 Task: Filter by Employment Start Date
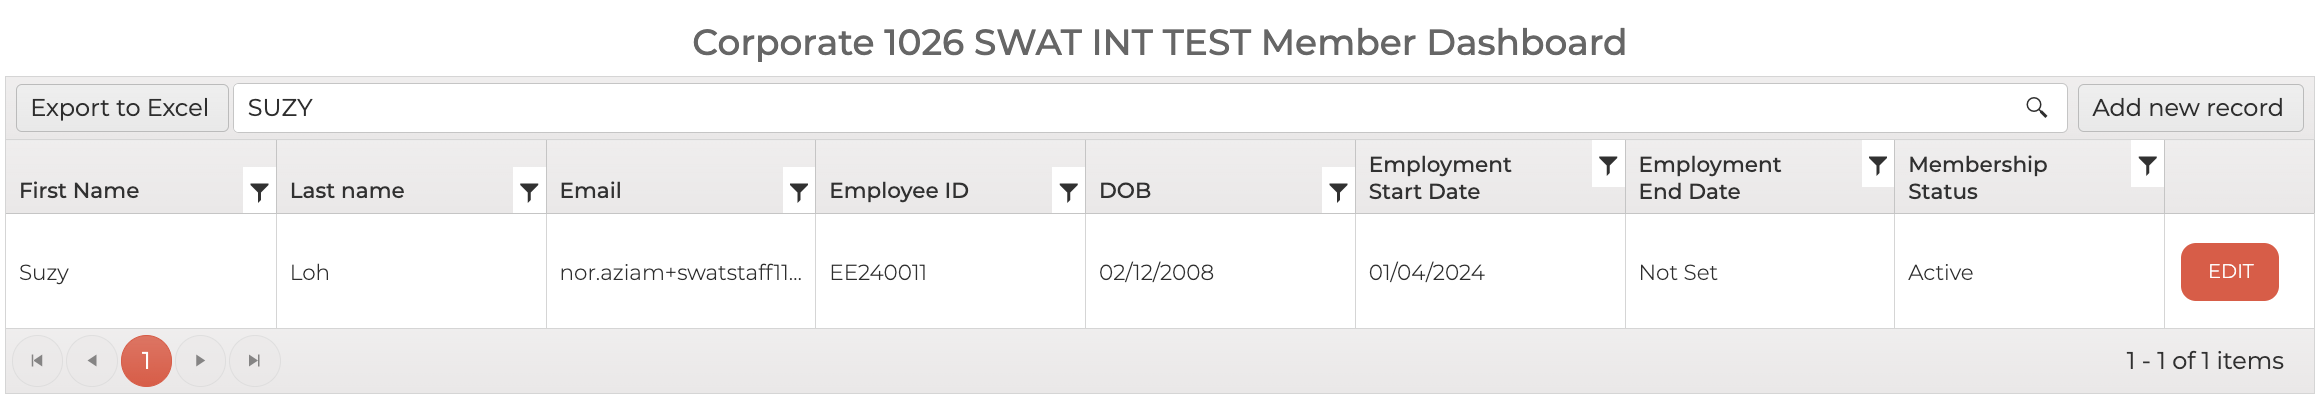[1608, 165]
